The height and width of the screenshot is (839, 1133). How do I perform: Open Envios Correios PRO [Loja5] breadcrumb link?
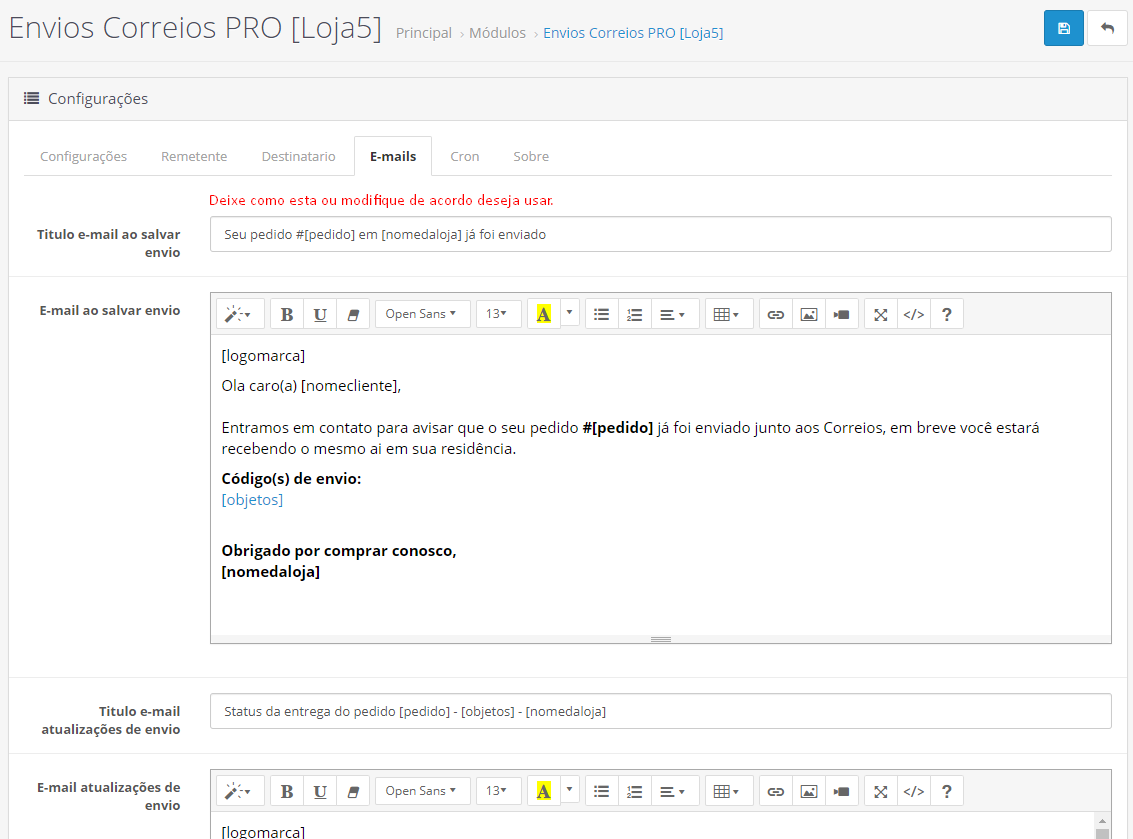tap(633, 33)
